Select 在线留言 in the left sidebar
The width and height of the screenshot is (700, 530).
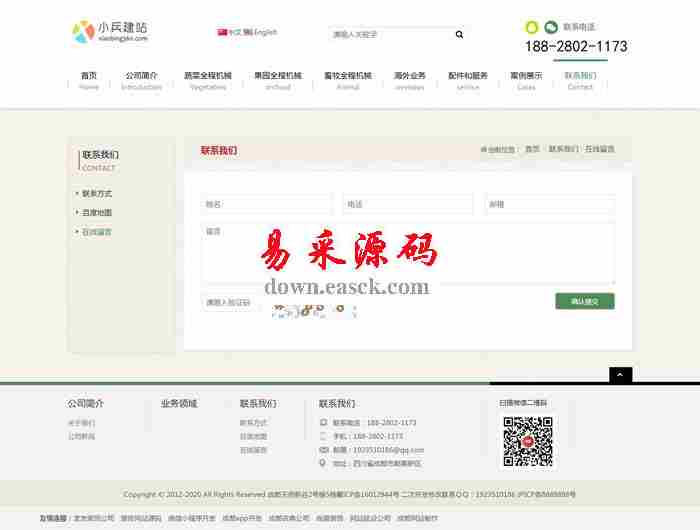[x=97, y=231]
